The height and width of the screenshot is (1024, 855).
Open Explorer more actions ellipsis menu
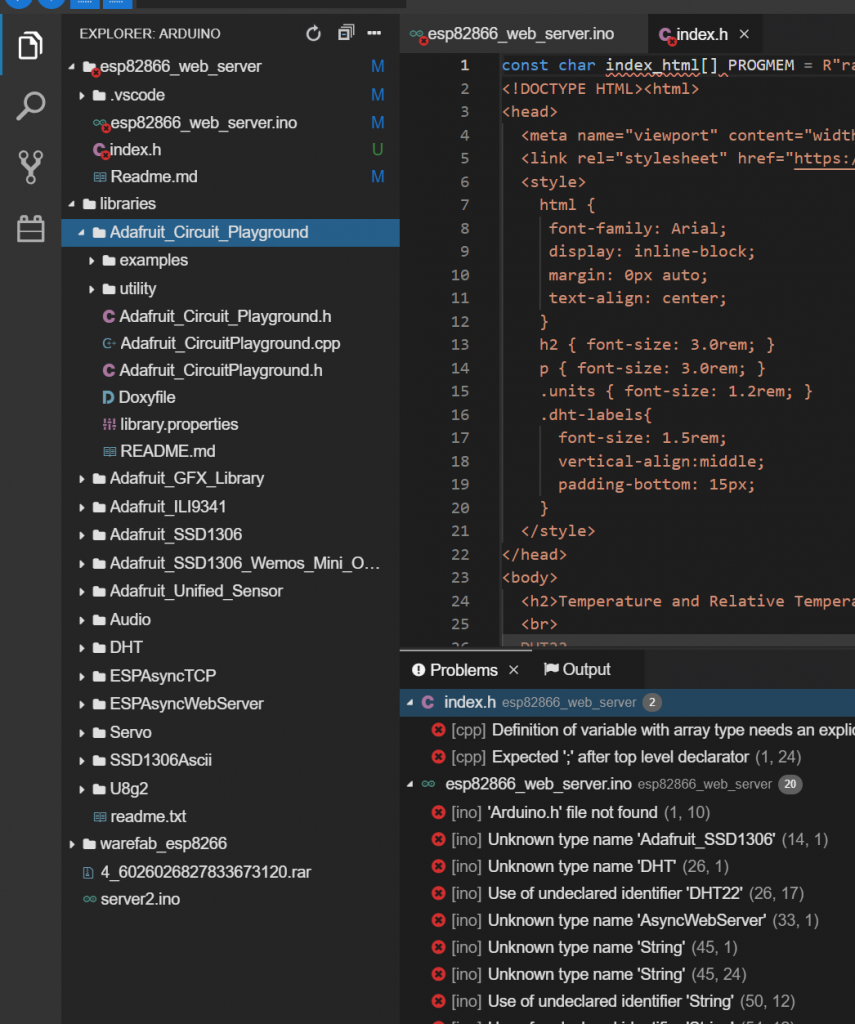point(374,34)
